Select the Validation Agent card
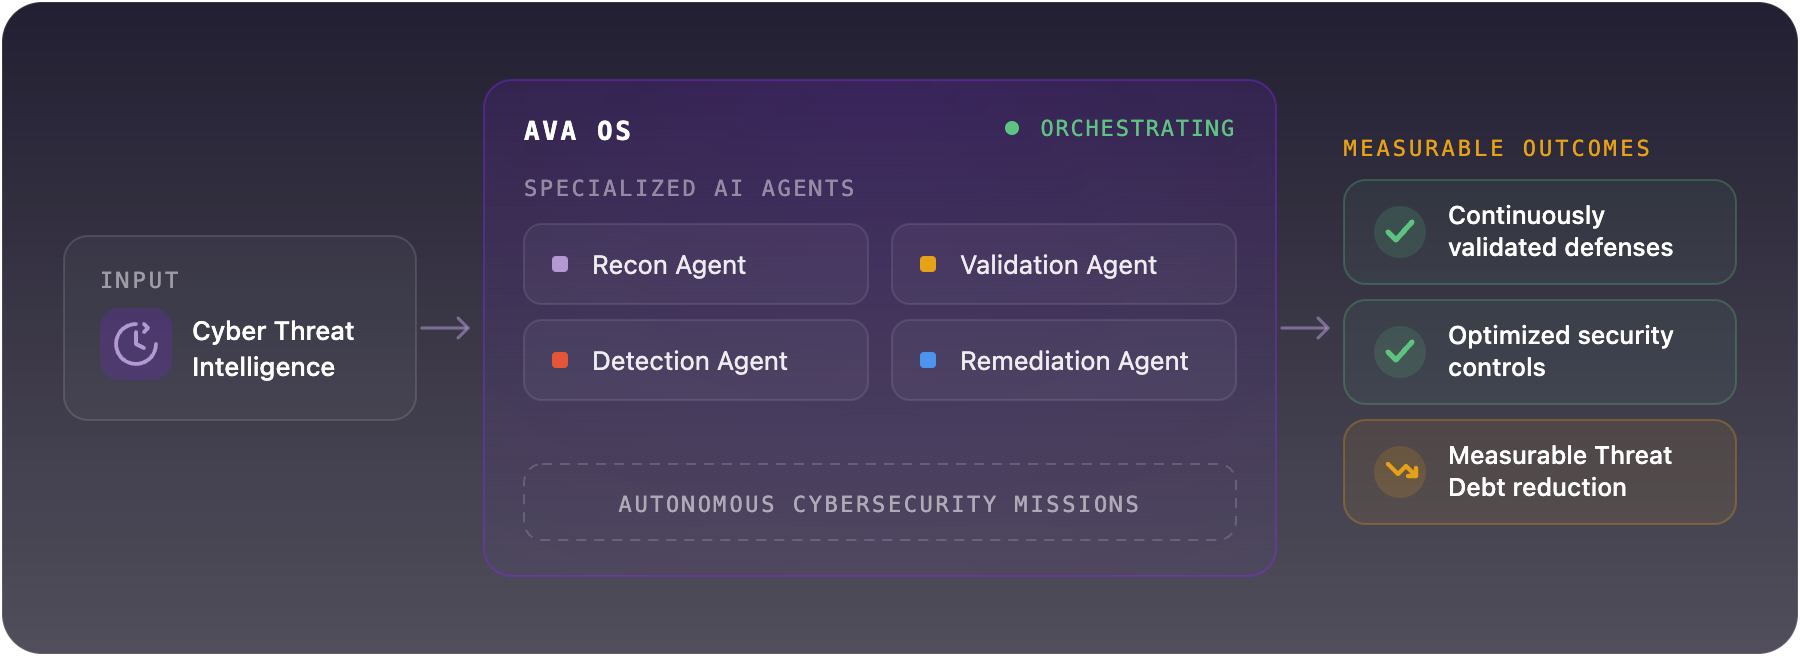The image size is (1800, 656). click(1064, 264)
